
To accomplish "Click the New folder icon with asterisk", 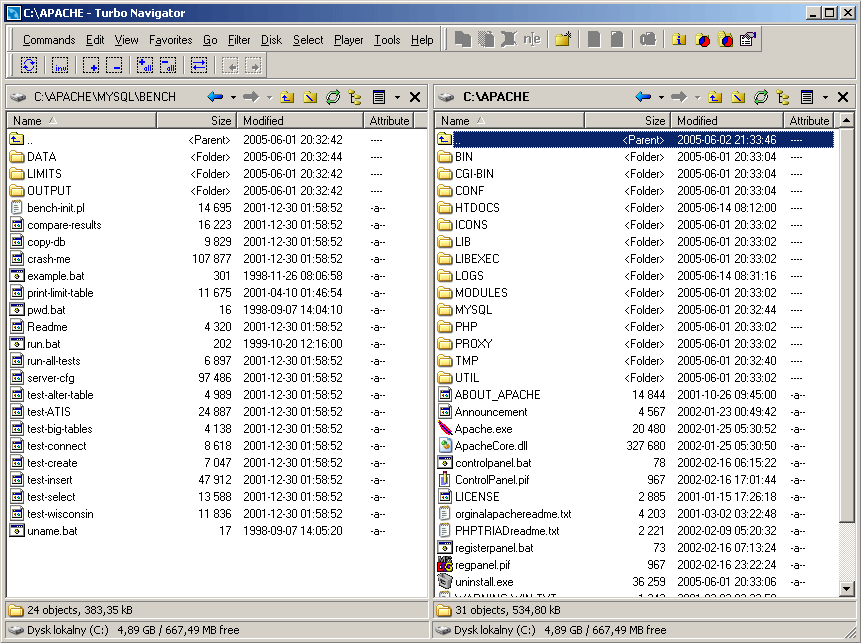I will point(563,39).
